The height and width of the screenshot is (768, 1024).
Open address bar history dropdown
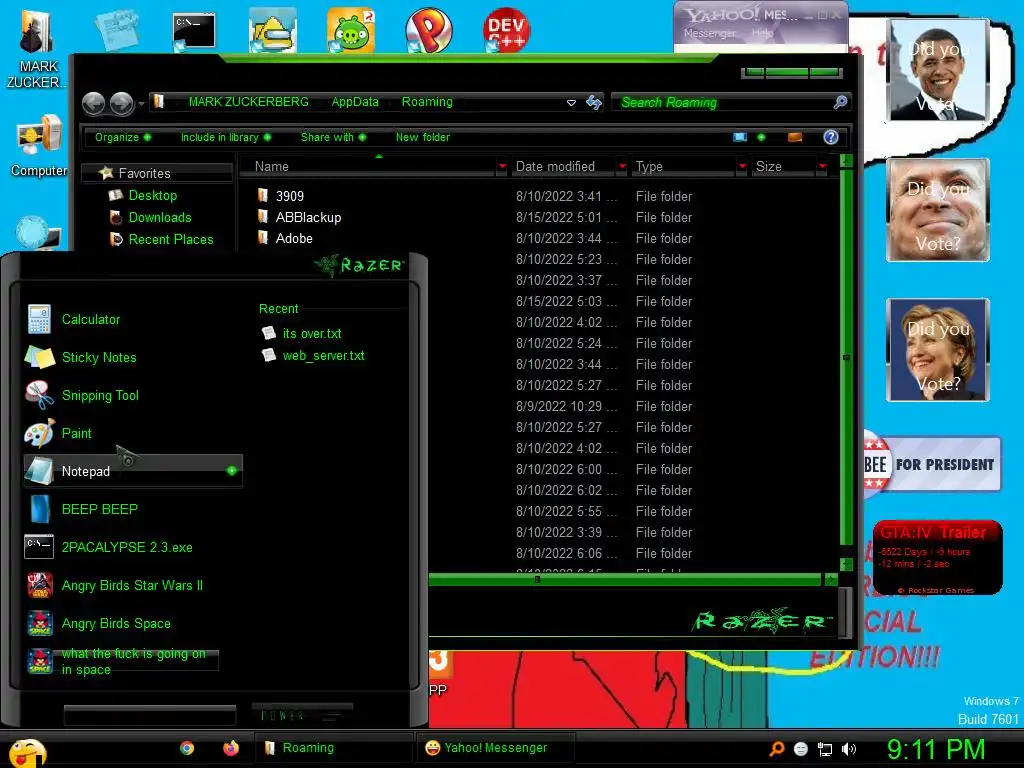click(571, 103)
